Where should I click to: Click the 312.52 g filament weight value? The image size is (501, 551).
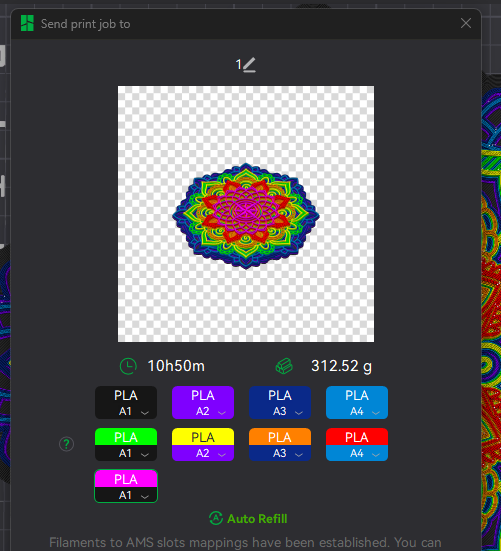(x=341, y=367)
